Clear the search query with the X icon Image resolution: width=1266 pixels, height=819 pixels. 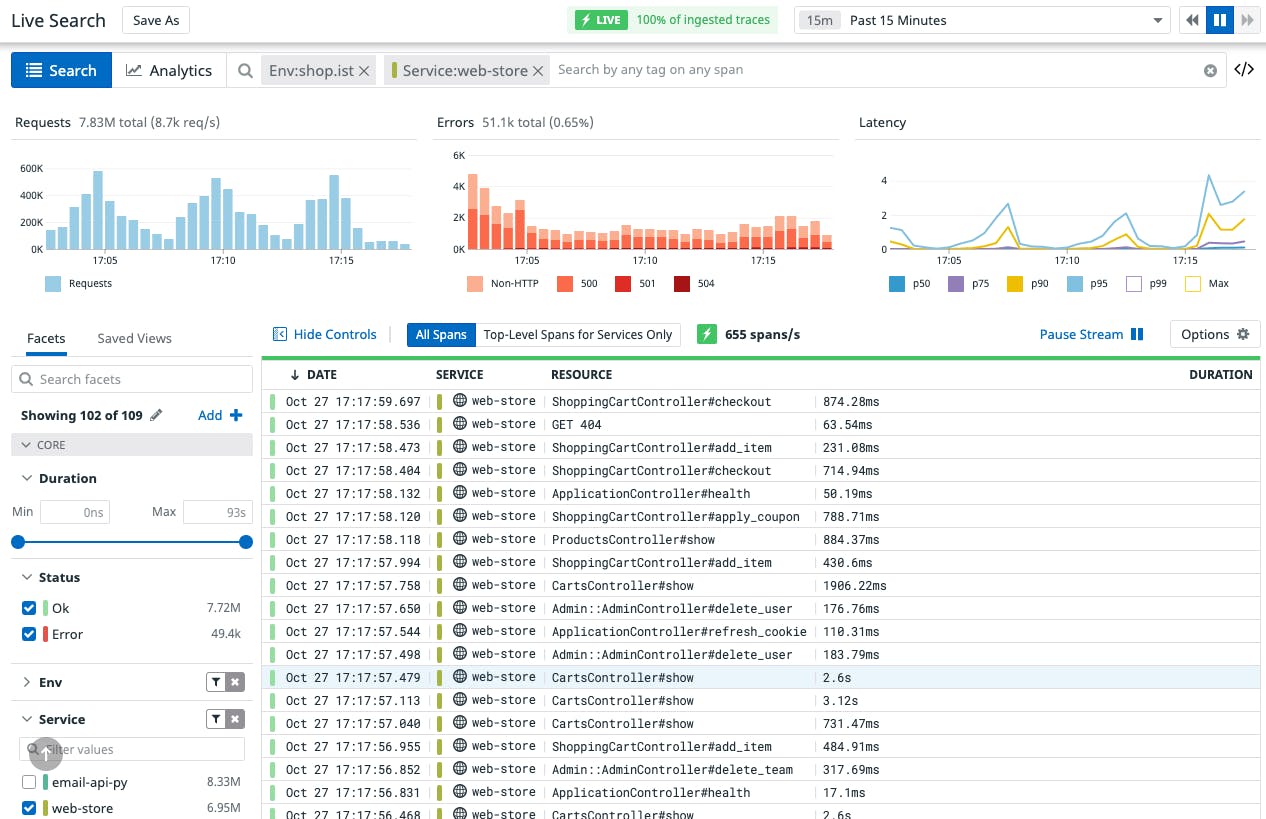(1210, 71)
